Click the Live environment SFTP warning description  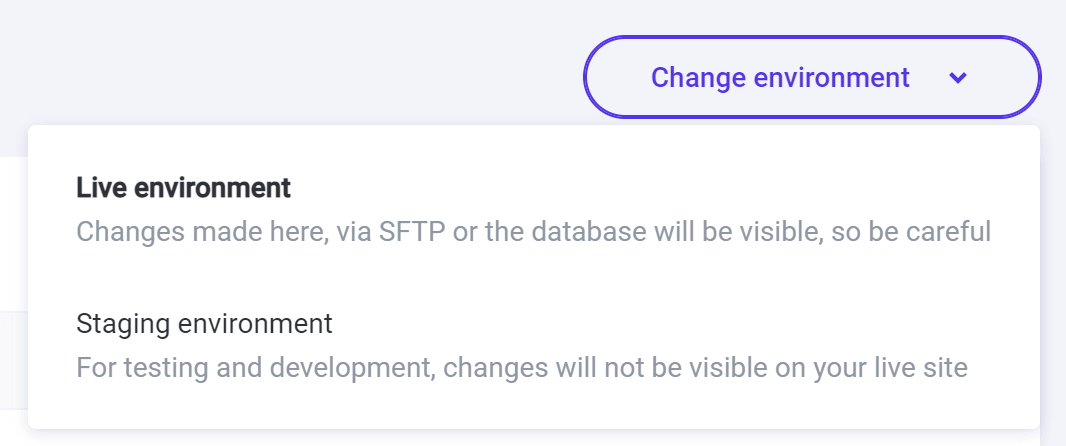tap(533, 232)
